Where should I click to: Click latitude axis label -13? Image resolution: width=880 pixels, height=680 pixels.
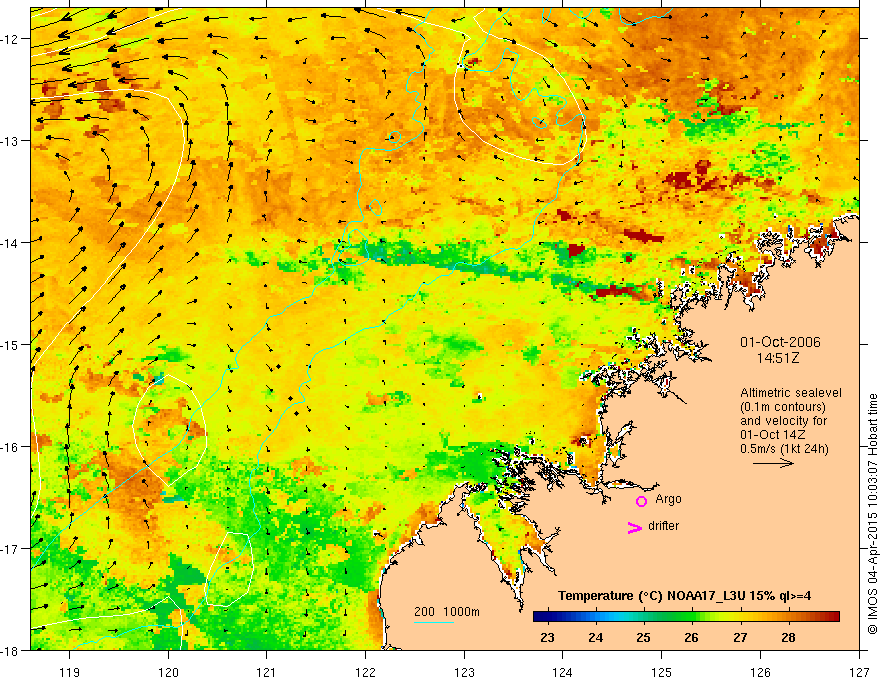[x=11, y=141]
